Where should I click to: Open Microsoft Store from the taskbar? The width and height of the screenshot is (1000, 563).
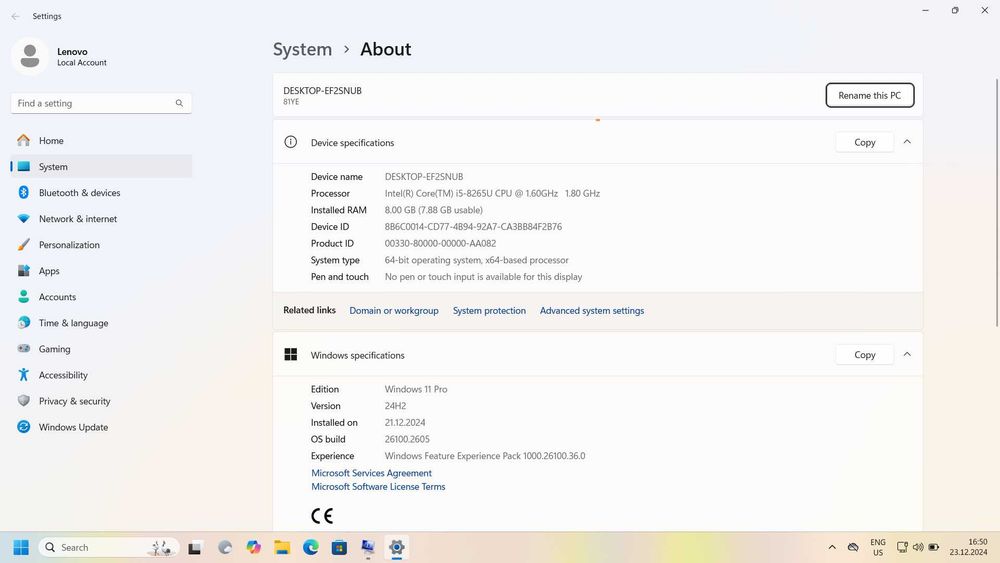339,547
